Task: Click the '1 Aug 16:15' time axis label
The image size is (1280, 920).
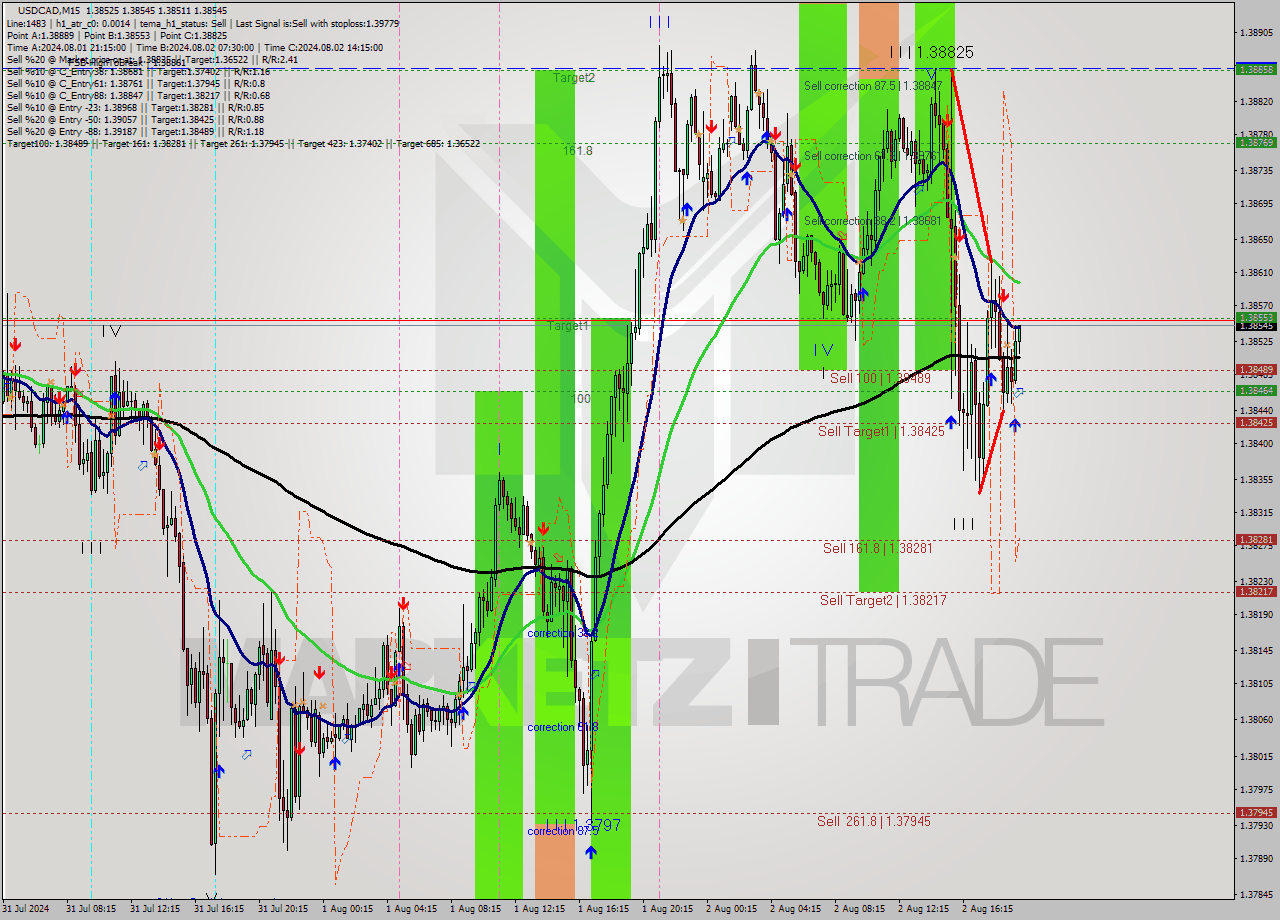Action: pyautogui.click(x=603, y=909)
